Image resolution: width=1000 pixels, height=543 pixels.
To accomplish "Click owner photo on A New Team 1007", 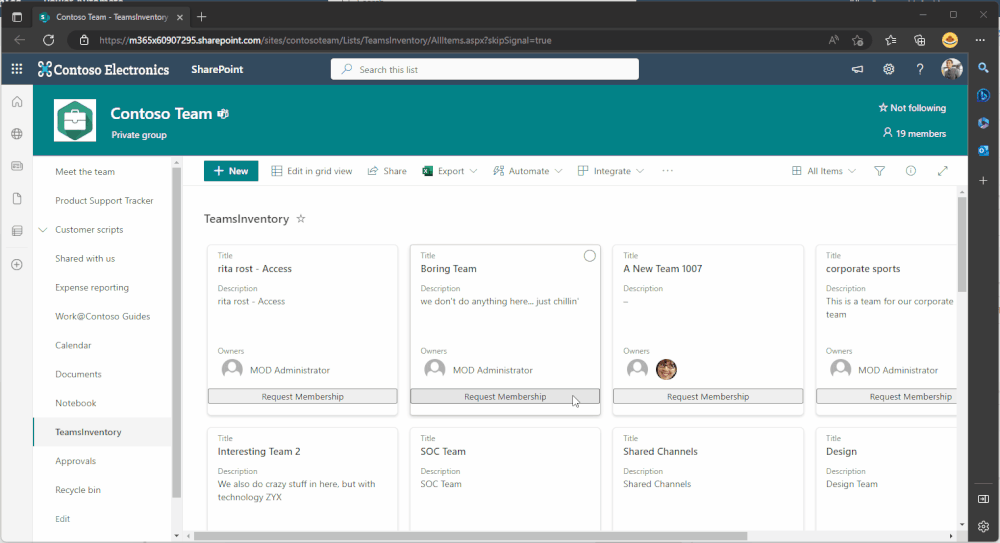I will pyautogui.click(x=666, y=369).
